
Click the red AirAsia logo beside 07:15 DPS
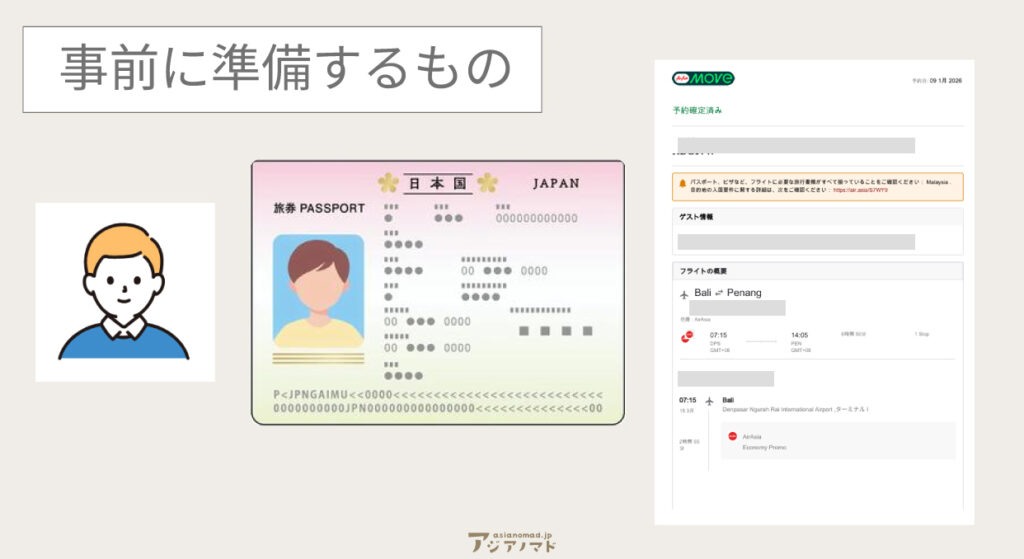[687, 335]
